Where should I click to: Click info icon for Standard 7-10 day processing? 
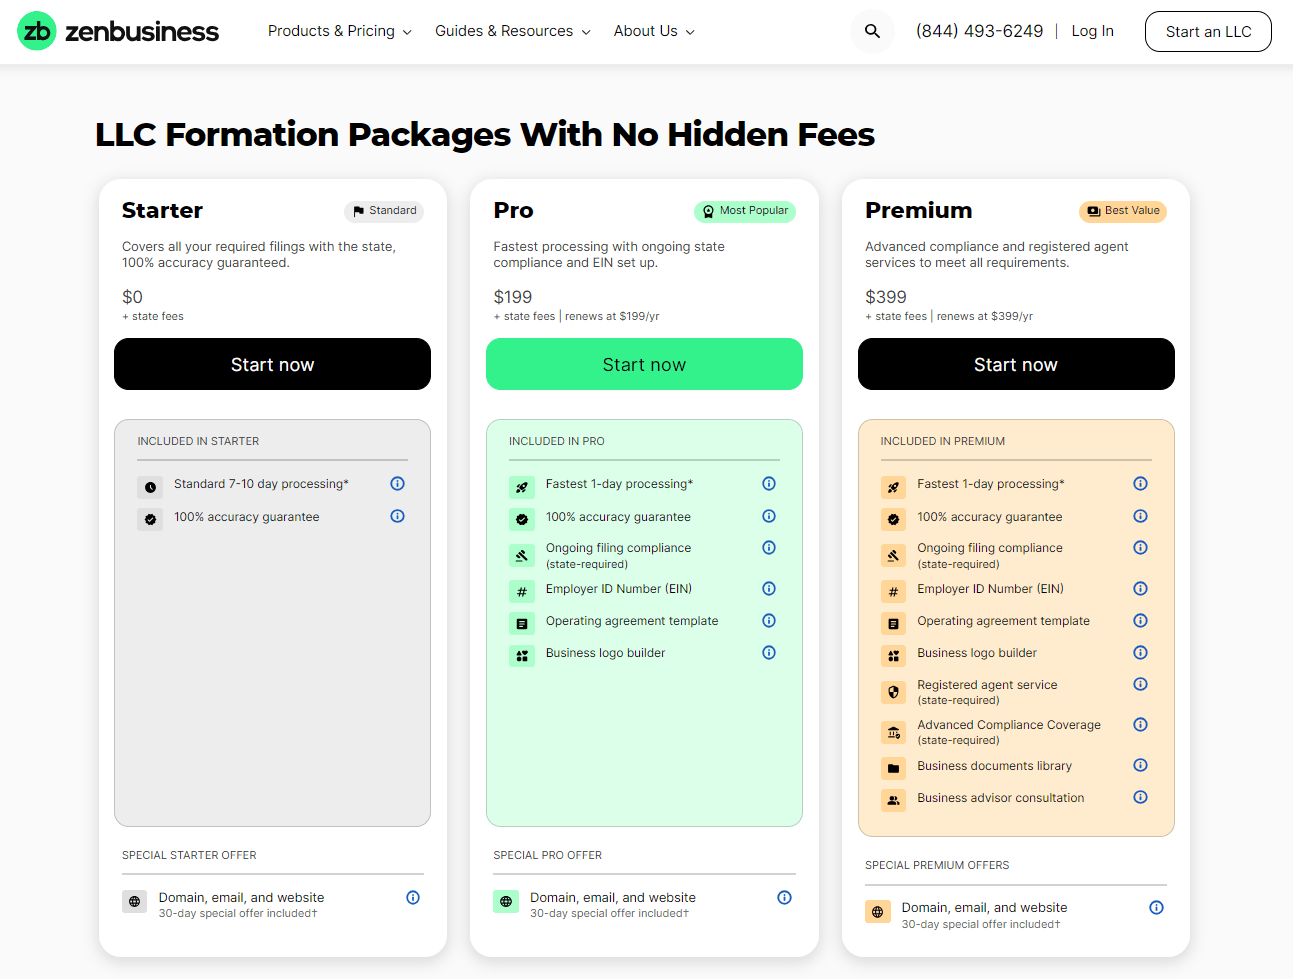click(x=397, y=483)
